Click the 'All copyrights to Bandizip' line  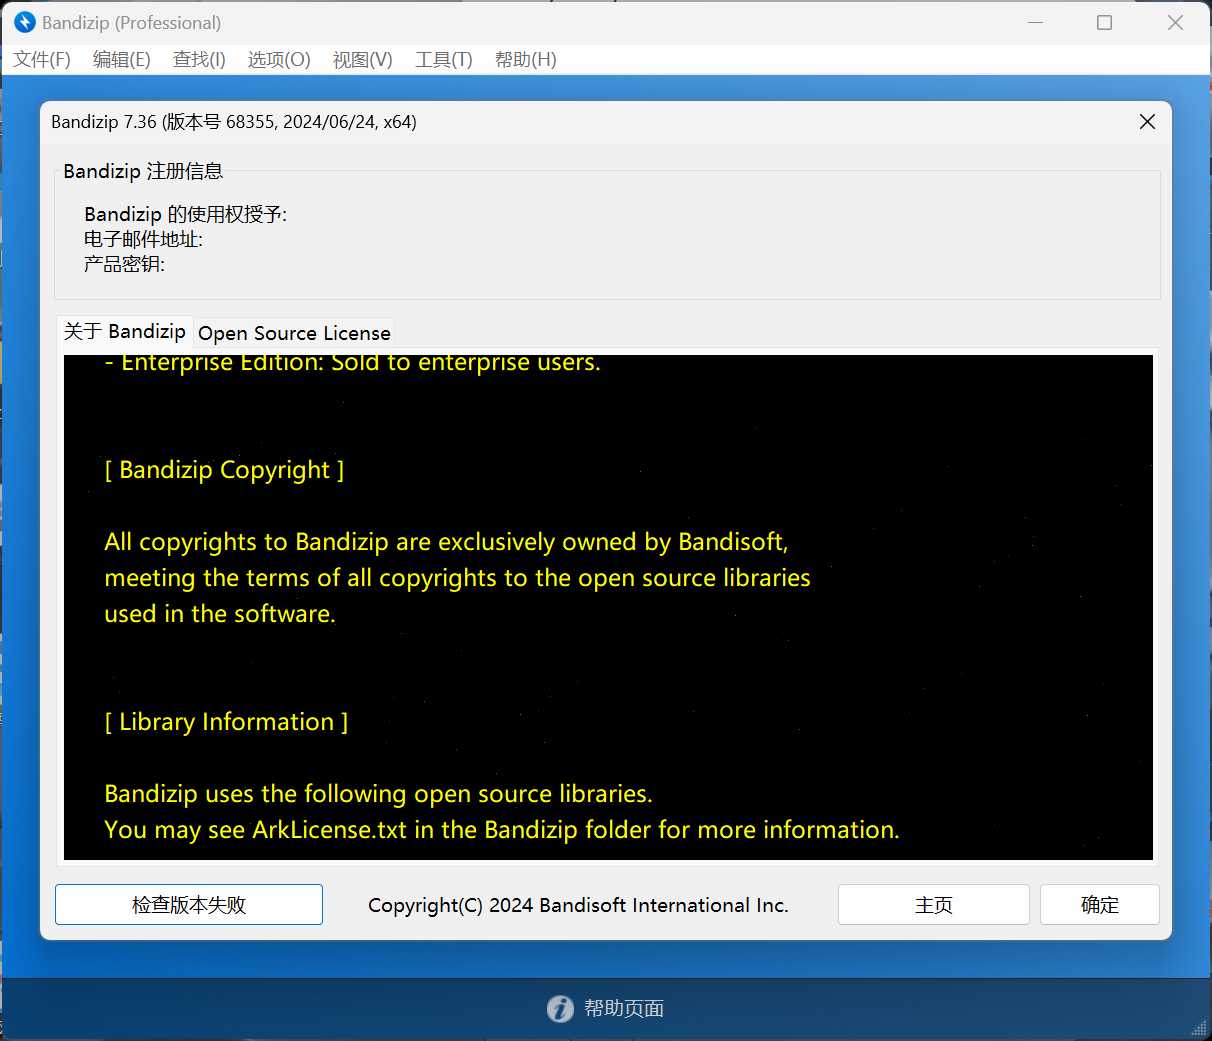pyautogui.click(x=446, y=542)
